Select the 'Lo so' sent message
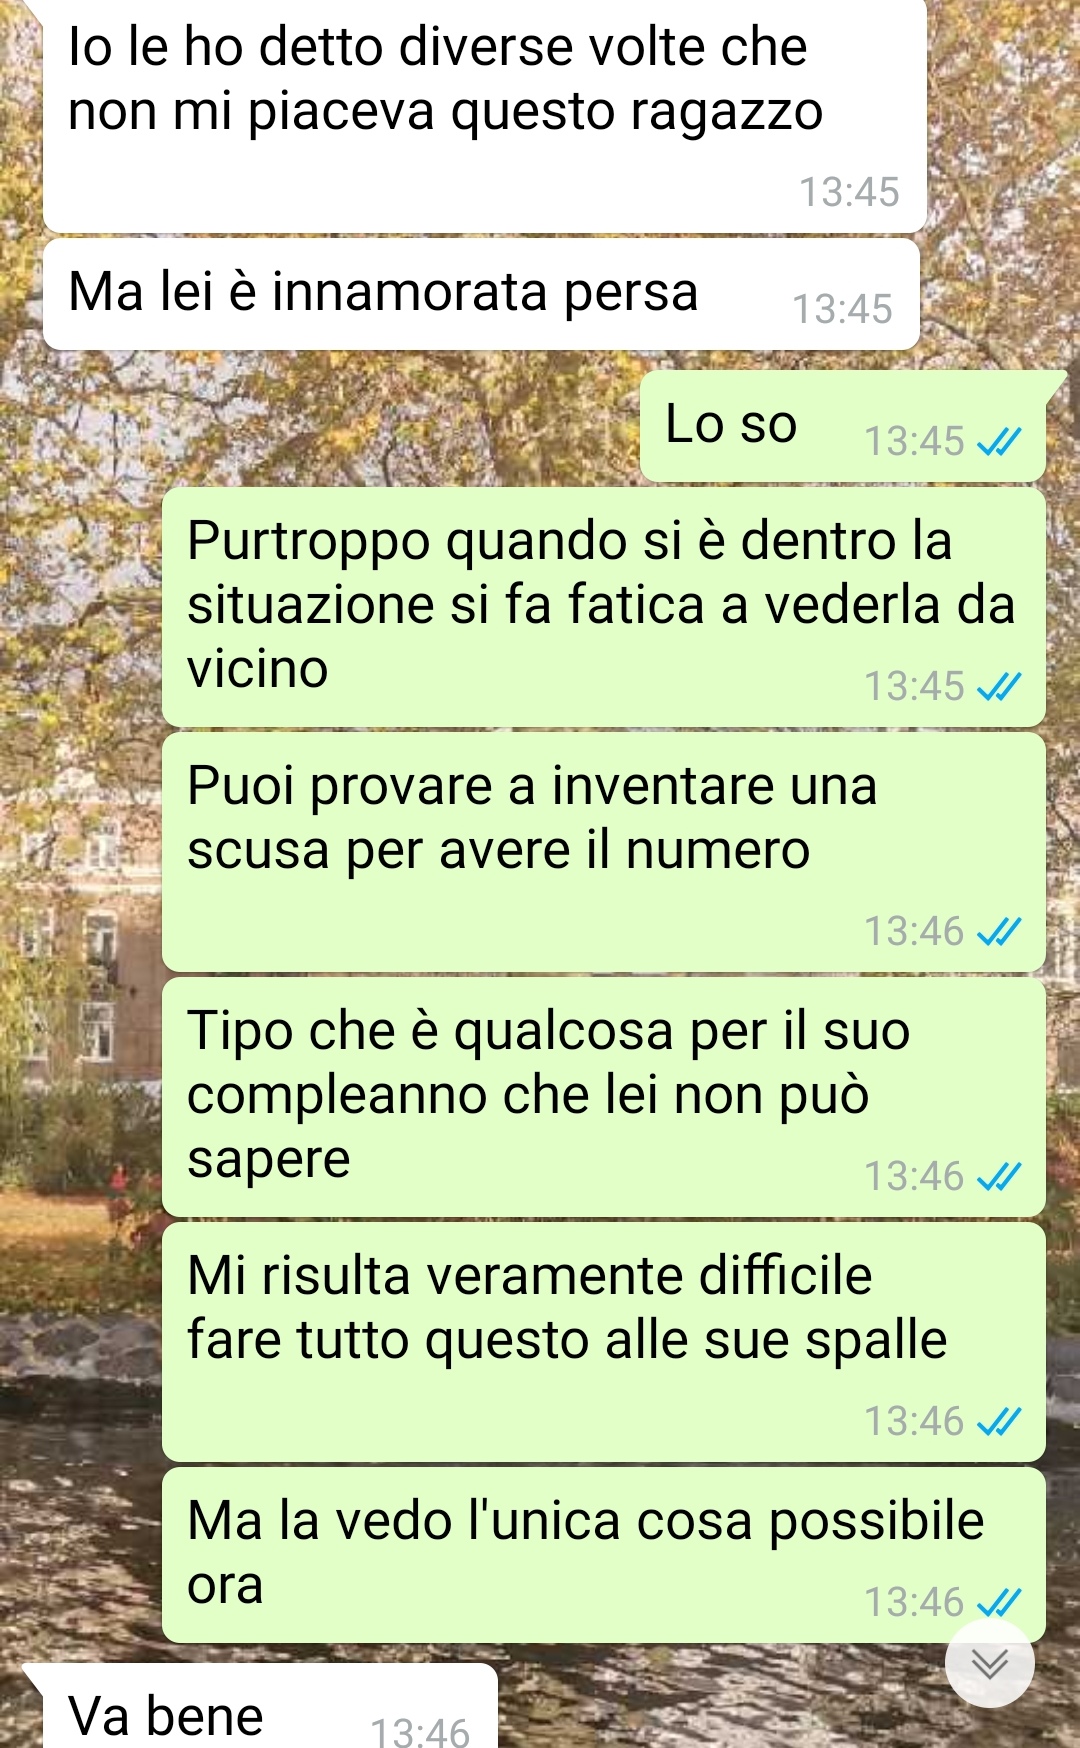The height and width of the screenshot is (1748, 1080). (x=843, y=426)
